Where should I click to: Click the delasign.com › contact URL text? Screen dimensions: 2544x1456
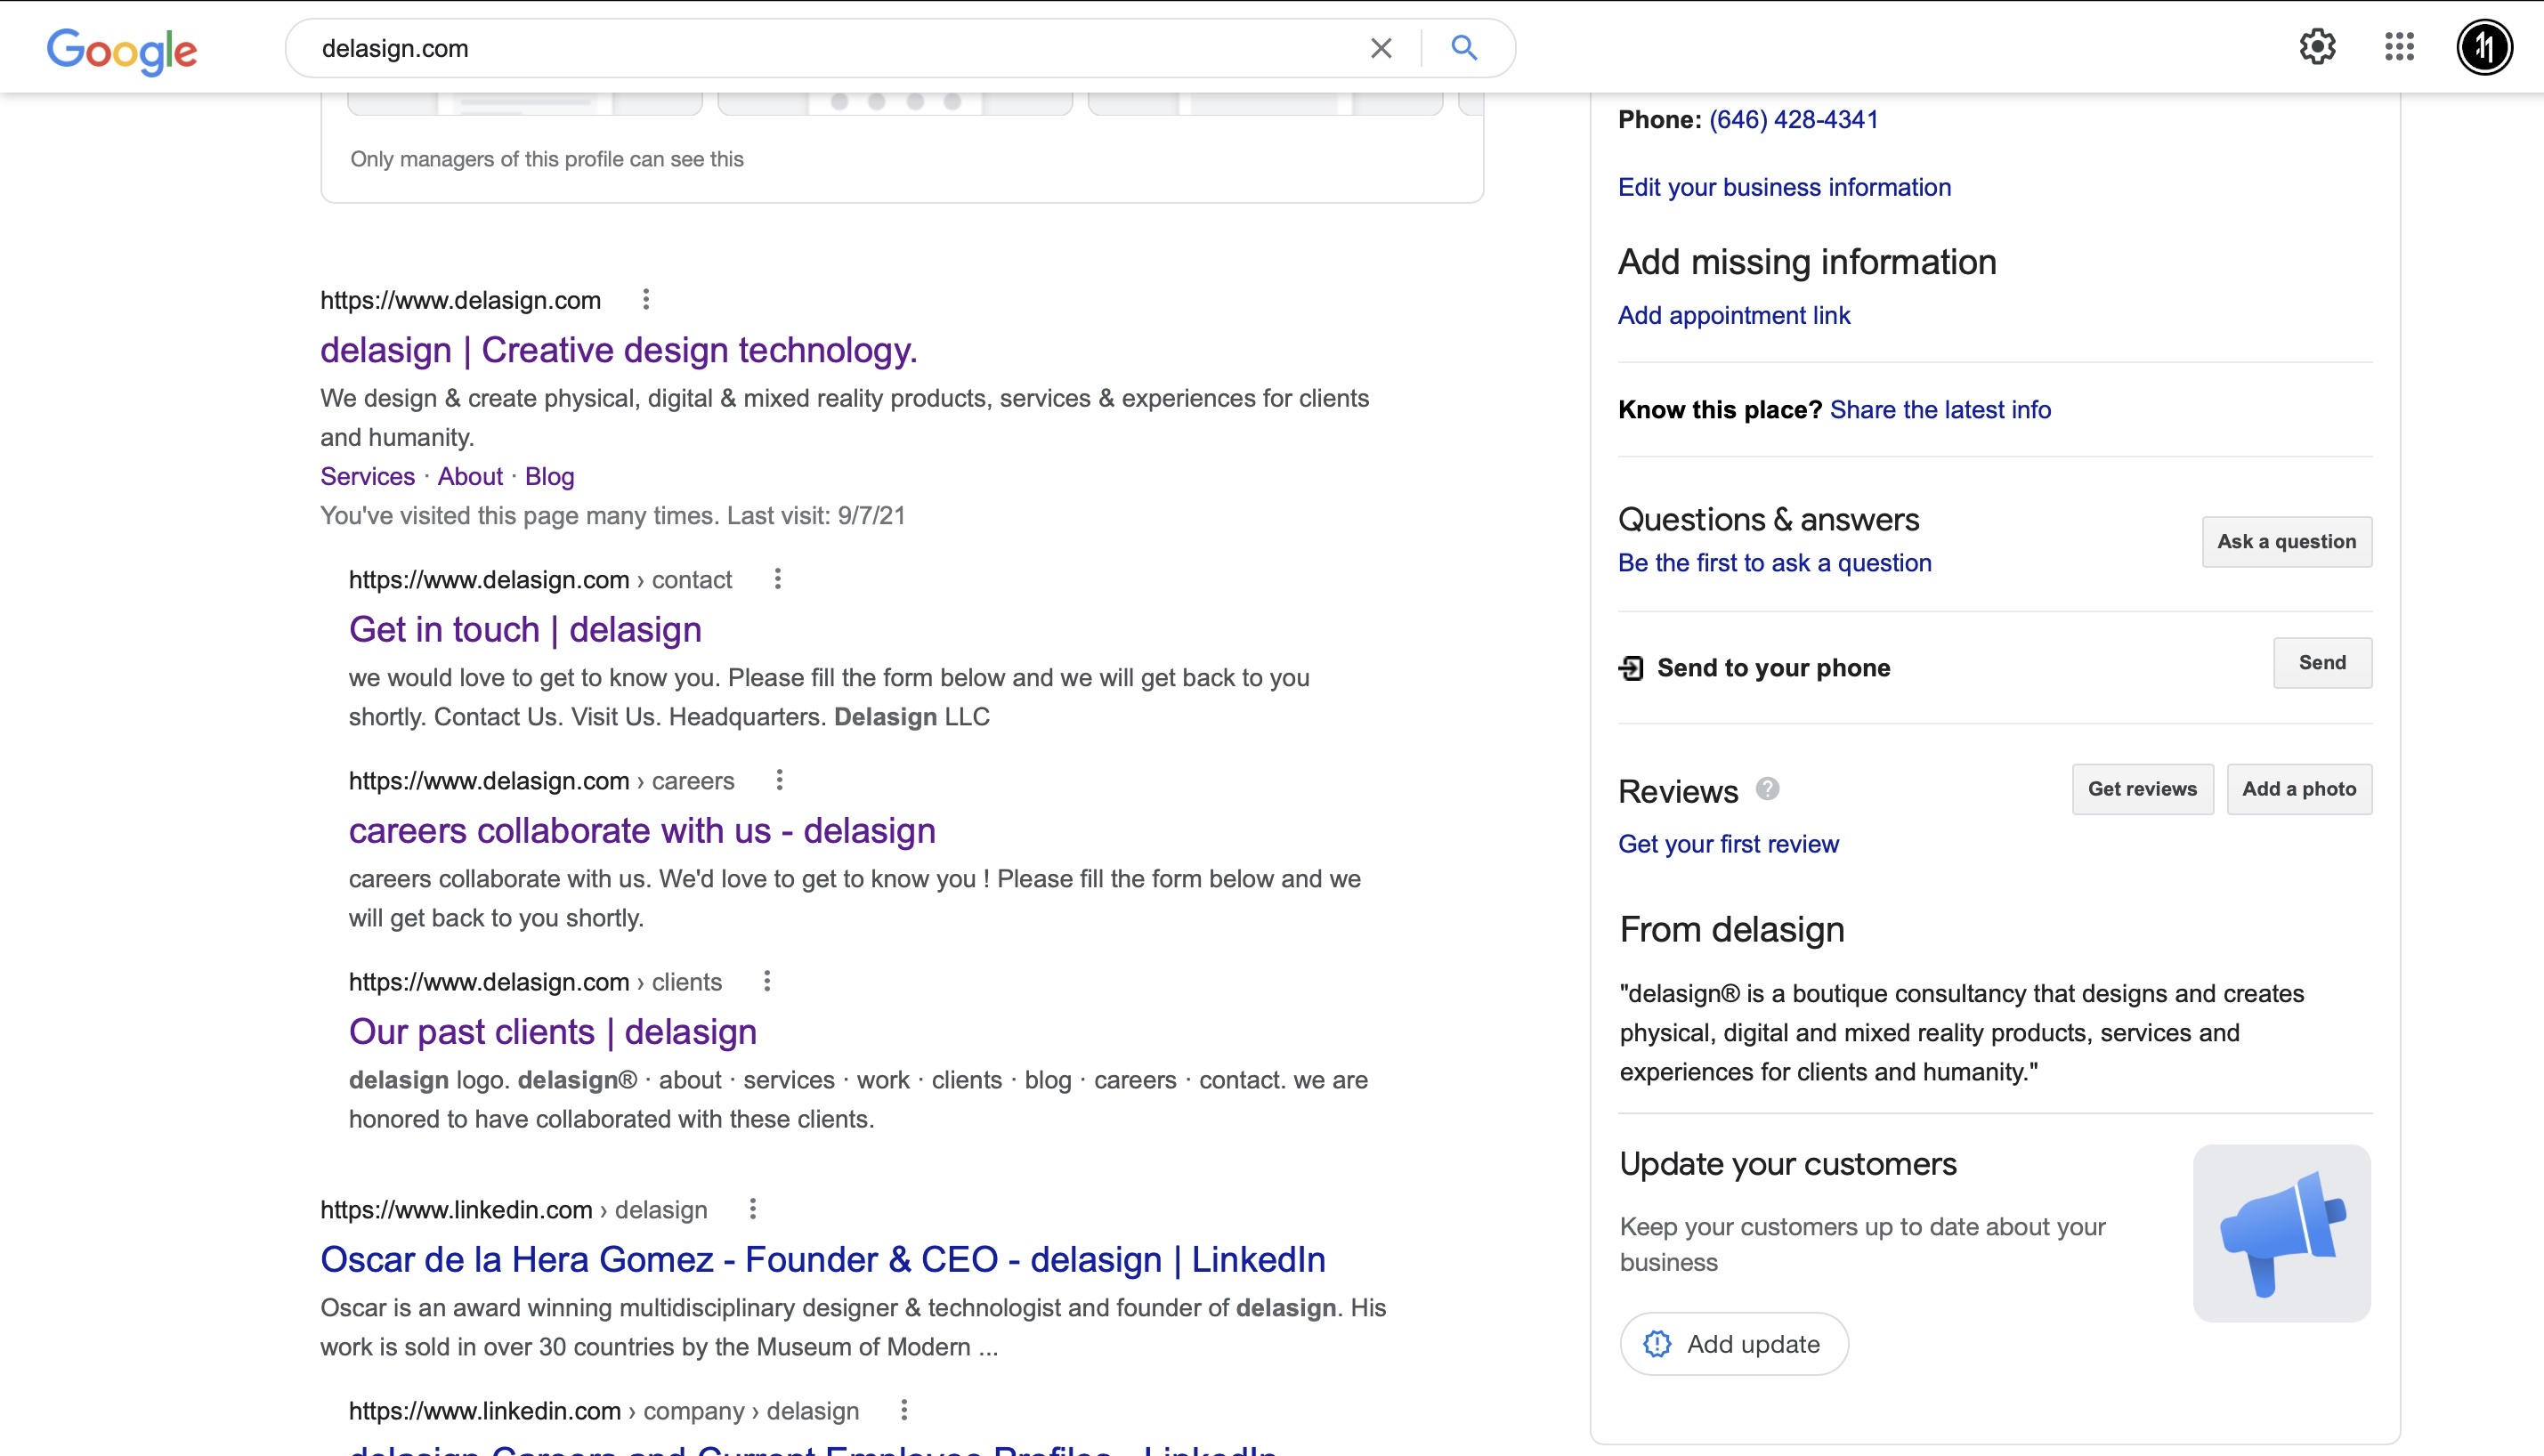coord(540,580)
